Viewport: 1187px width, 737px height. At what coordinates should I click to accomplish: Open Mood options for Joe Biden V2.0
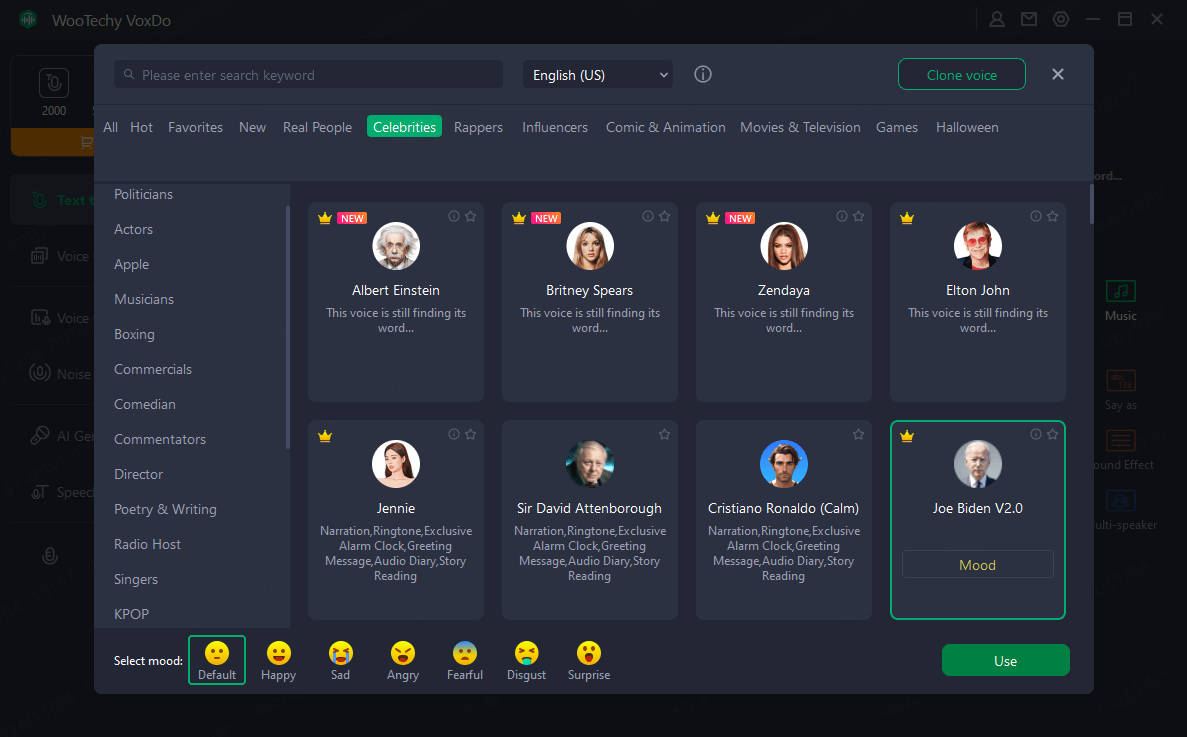[x=977, y=564]
